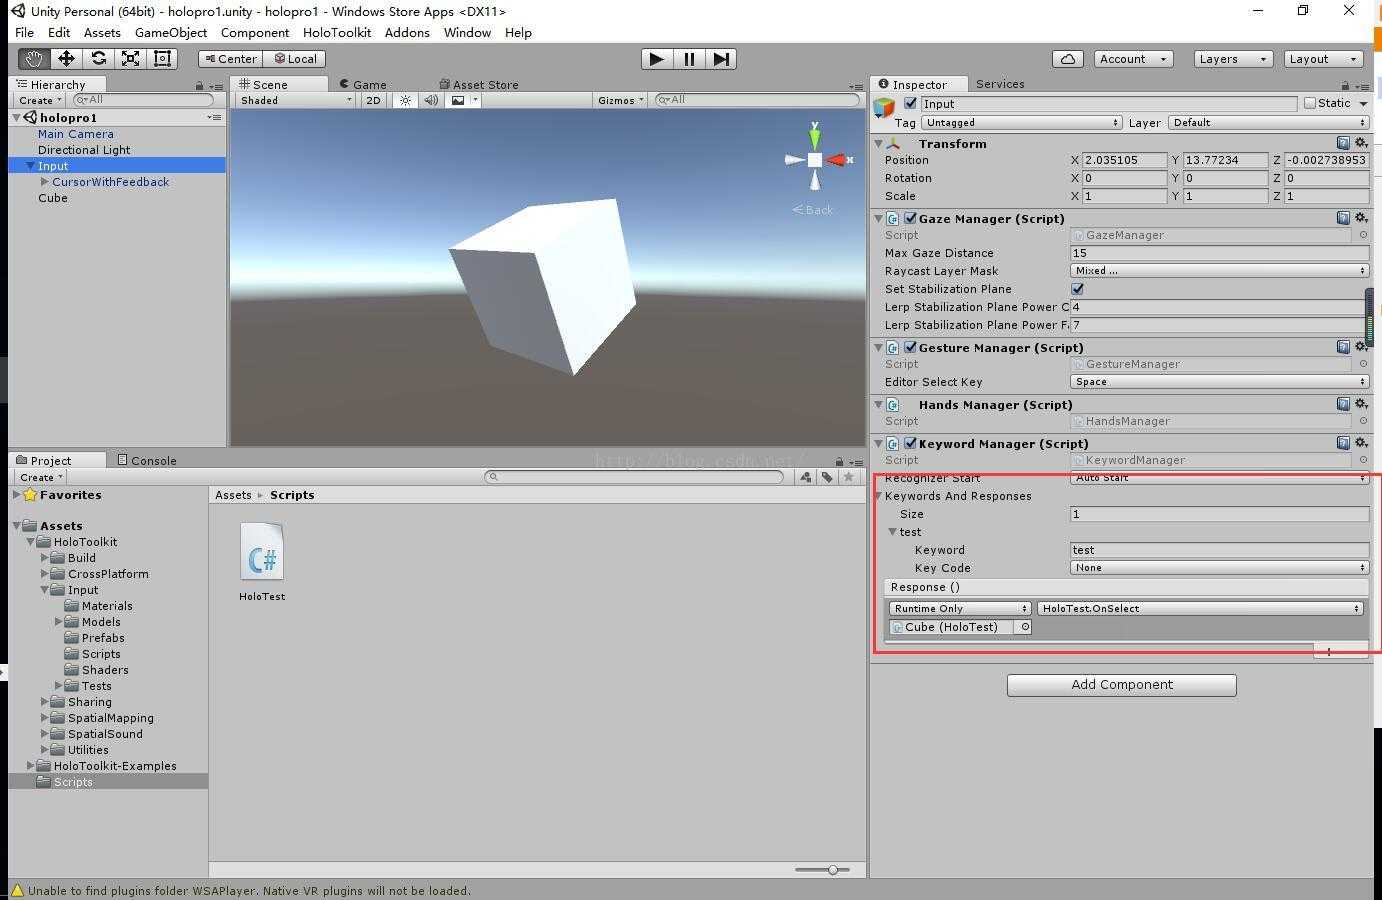1382x900 pixels.
Task: Open Transform component gear menu
Action: point(1361,143)
